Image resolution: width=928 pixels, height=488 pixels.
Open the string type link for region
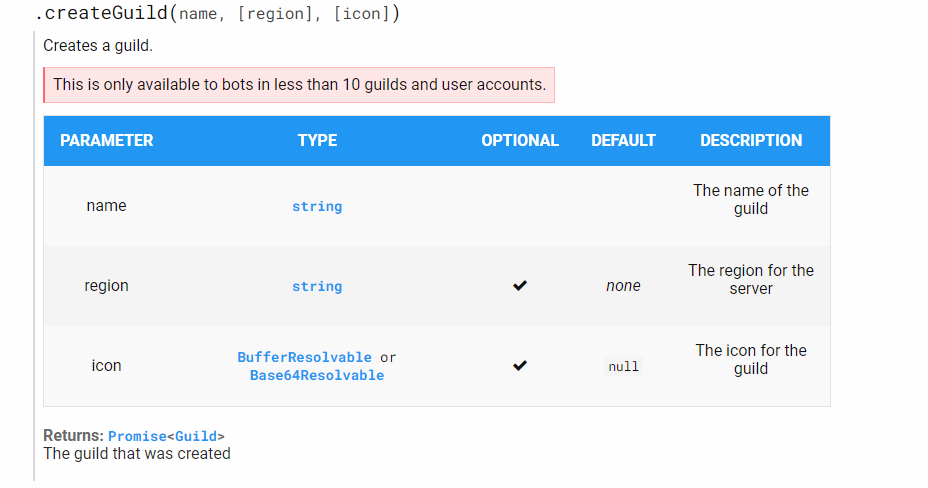[x=317, y=286]
